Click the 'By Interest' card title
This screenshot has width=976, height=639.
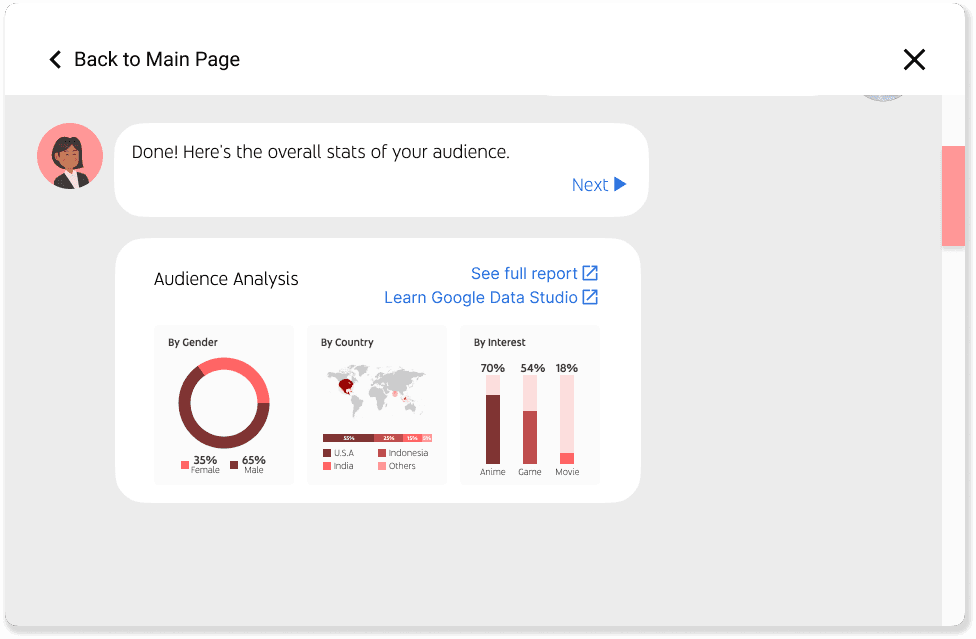point(500,342)
